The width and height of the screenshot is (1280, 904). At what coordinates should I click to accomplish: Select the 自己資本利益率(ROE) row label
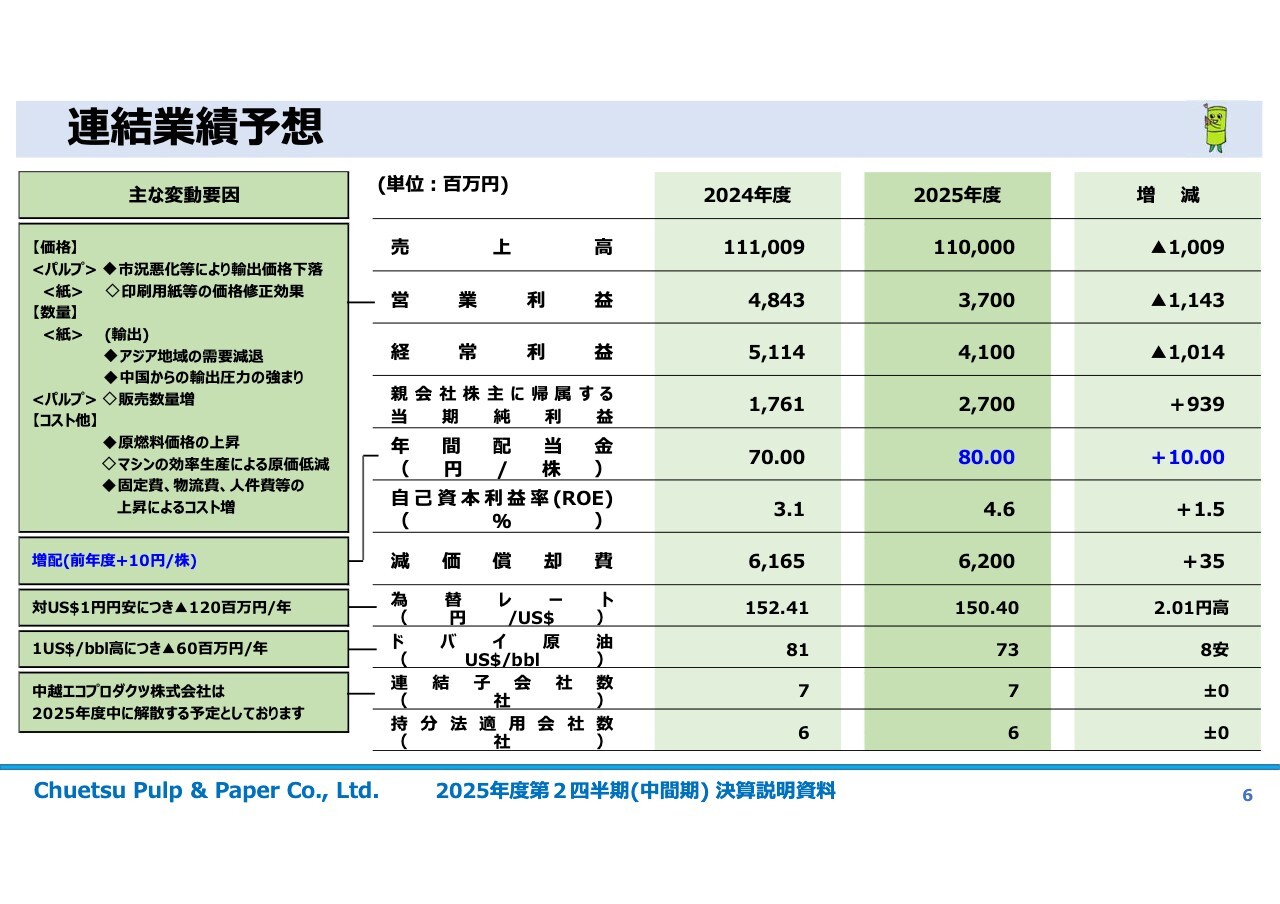click(501, 509)
